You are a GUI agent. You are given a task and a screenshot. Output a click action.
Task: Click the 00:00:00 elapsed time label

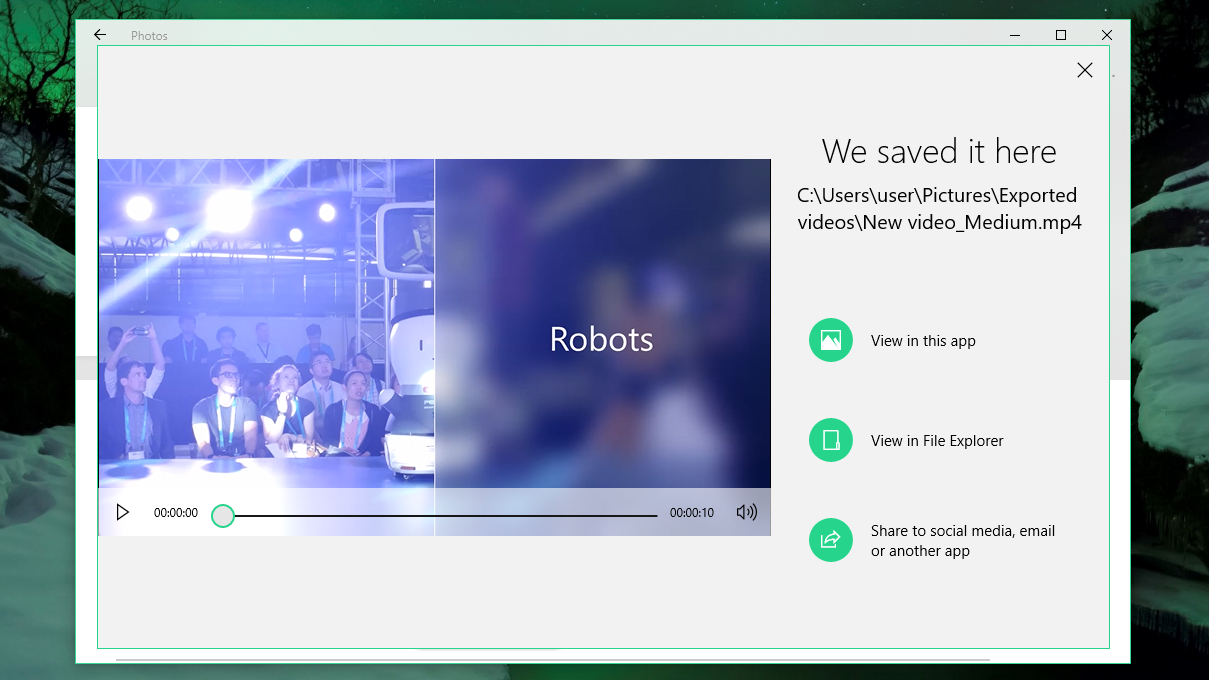[176, 512]
